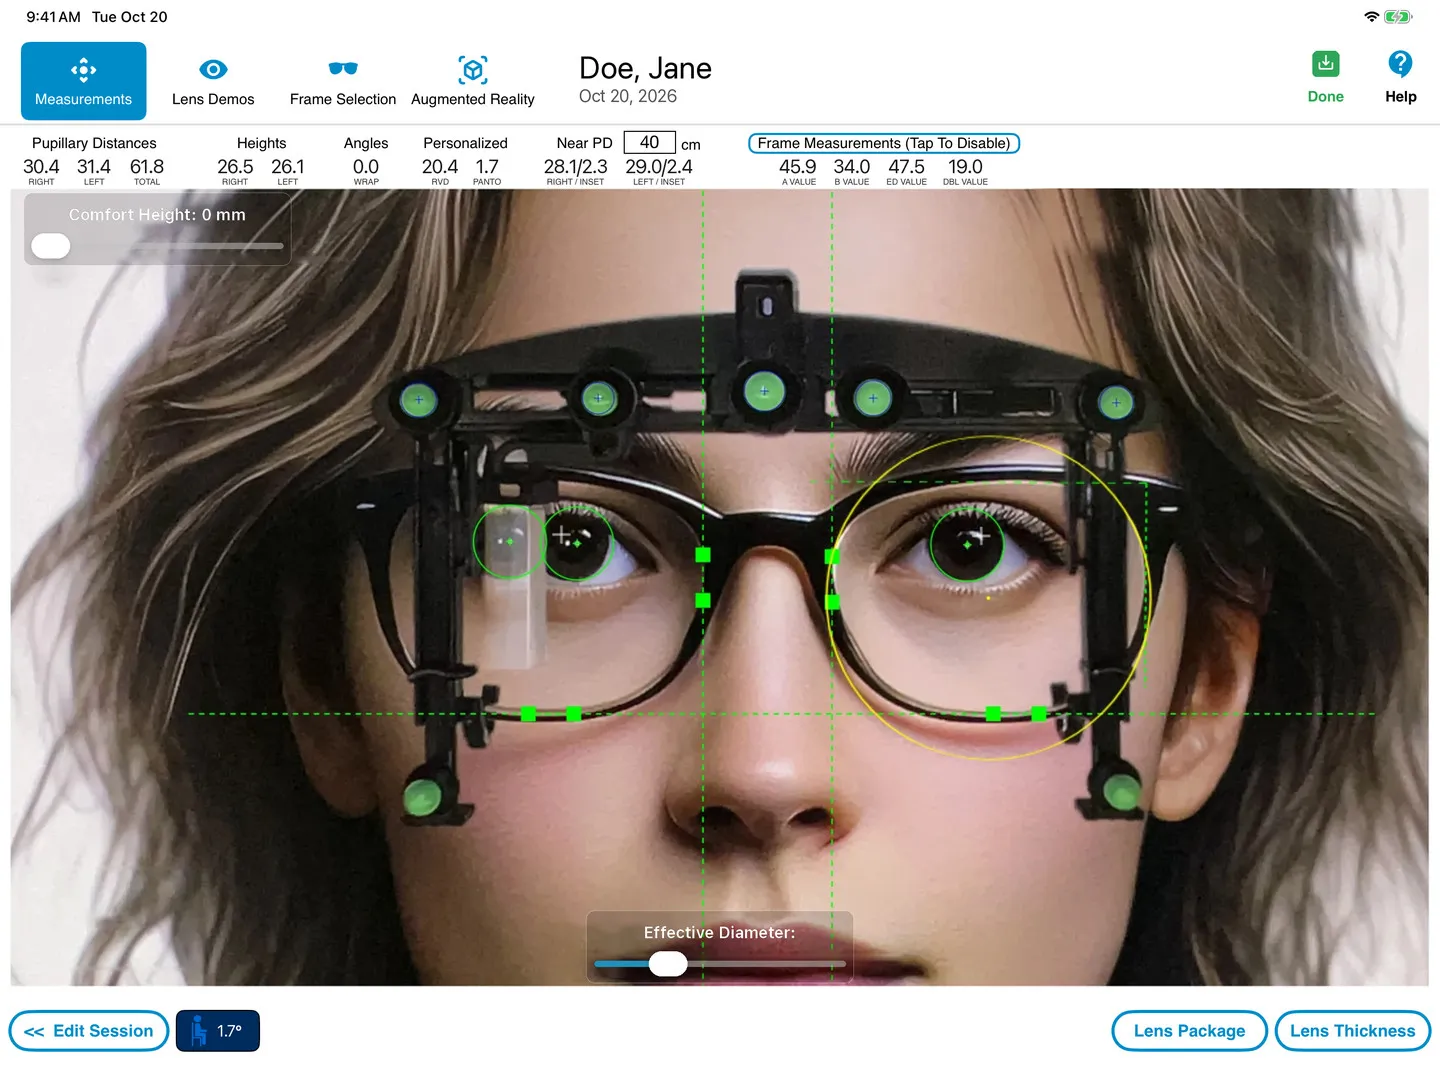Select total PD value 61.8

[x=147, y=167]
